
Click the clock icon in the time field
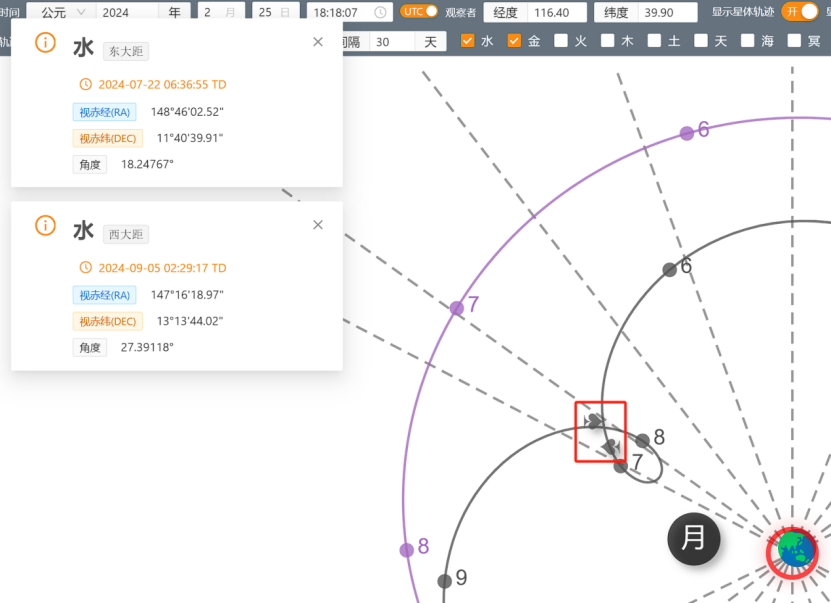(x=380, y=12)
